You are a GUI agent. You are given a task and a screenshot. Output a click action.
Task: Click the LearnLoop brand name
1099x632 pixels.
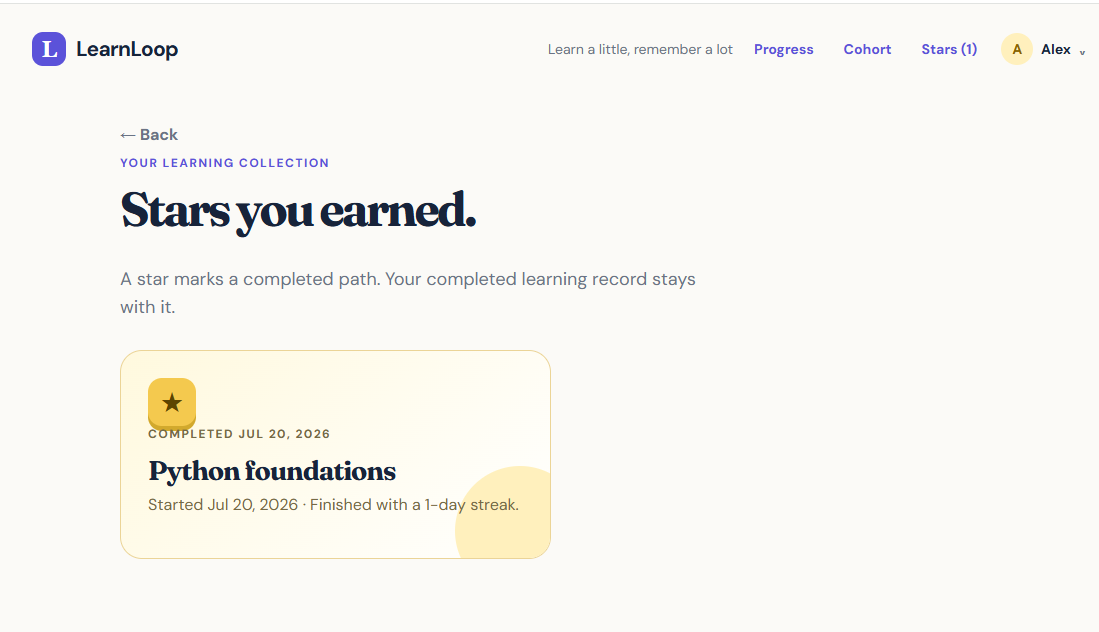pos(127,49)
